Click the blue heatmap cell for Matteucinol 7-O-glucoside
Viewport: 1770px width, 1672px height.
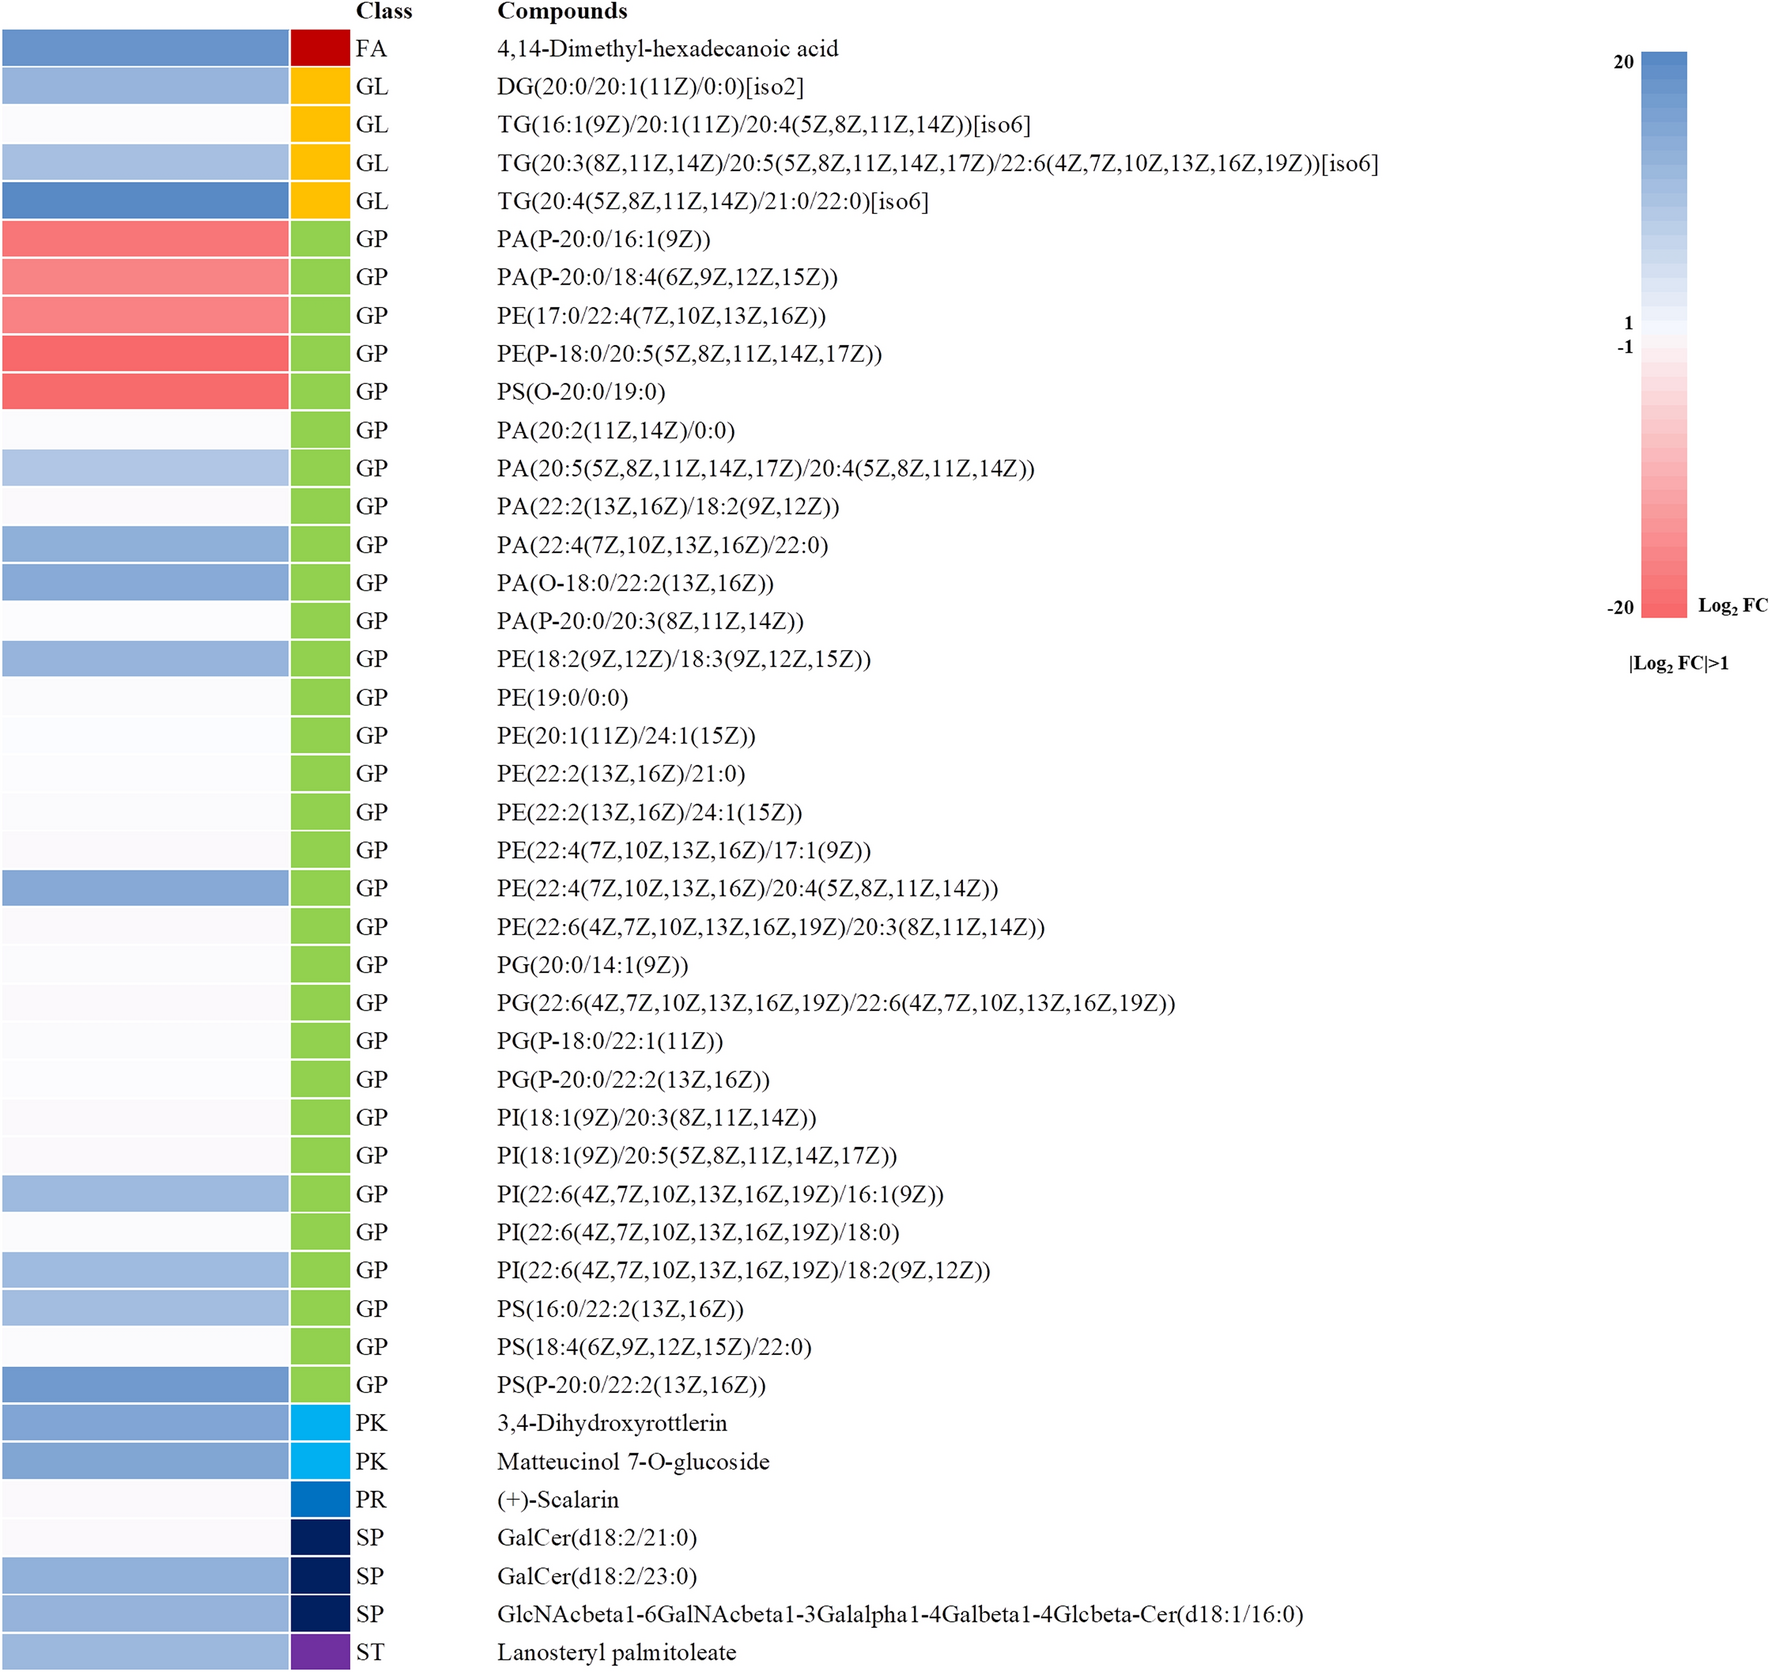point(145,1461)
